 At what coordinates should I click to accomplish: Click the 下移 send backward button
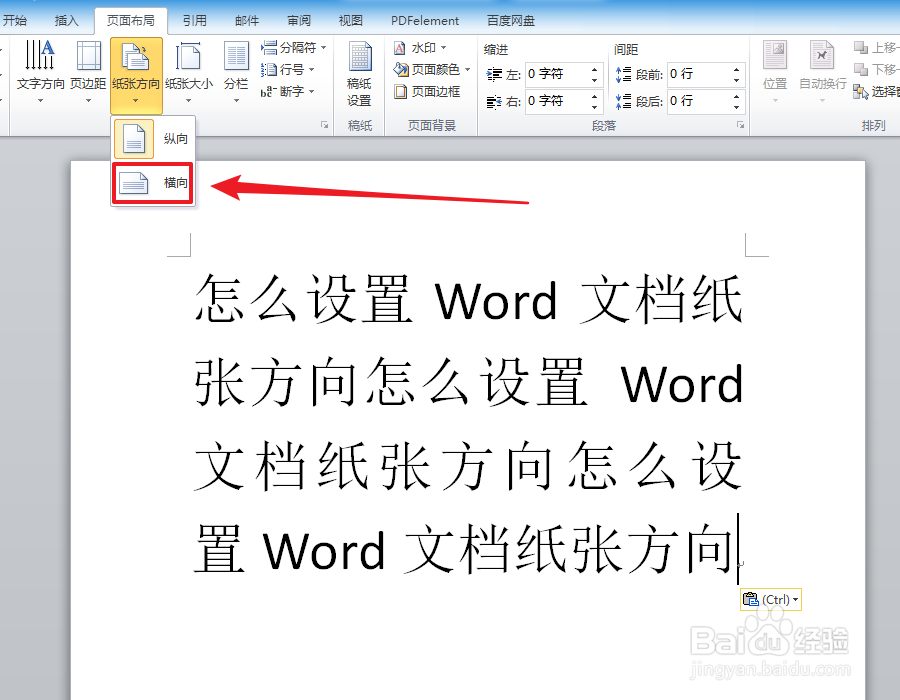pos(876,69)
